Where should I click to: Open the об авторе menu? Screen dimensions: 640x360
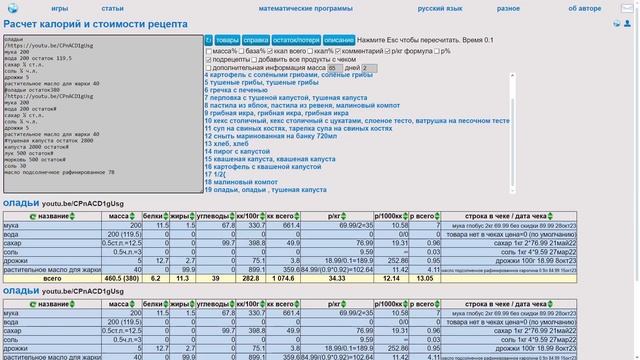tap(584, 9)
